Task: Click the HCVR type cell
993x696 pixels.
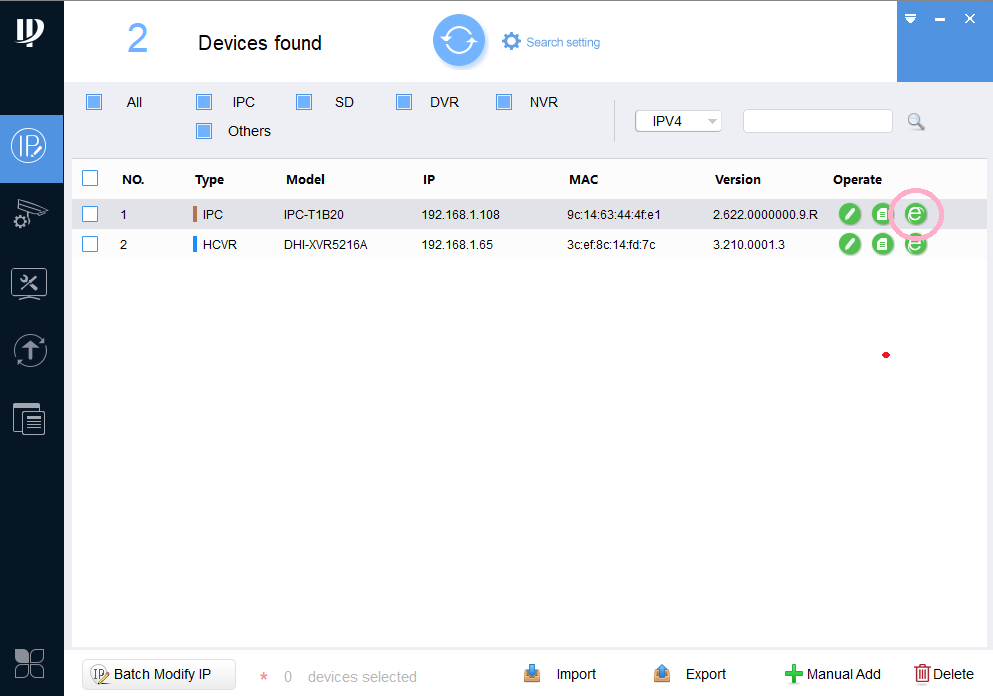Action: click(219, 244)
